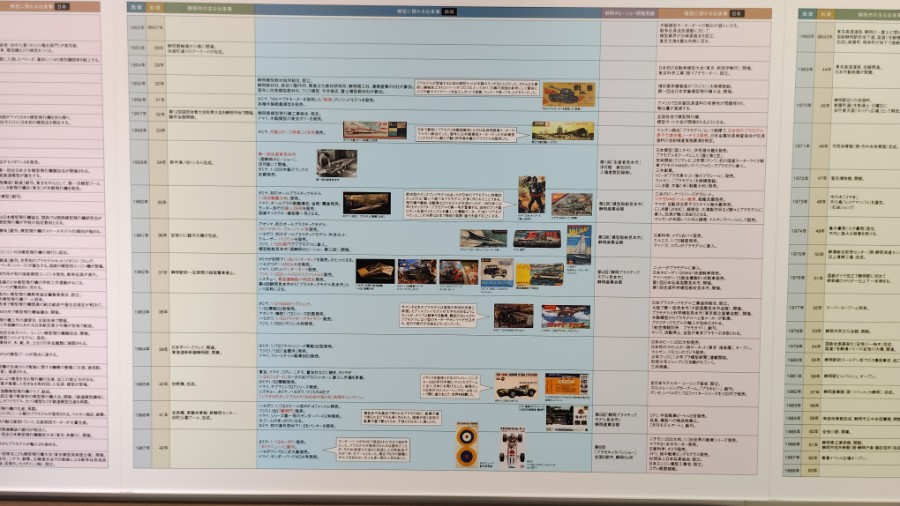Select the 1960年 year cell in center timeline

140,201
